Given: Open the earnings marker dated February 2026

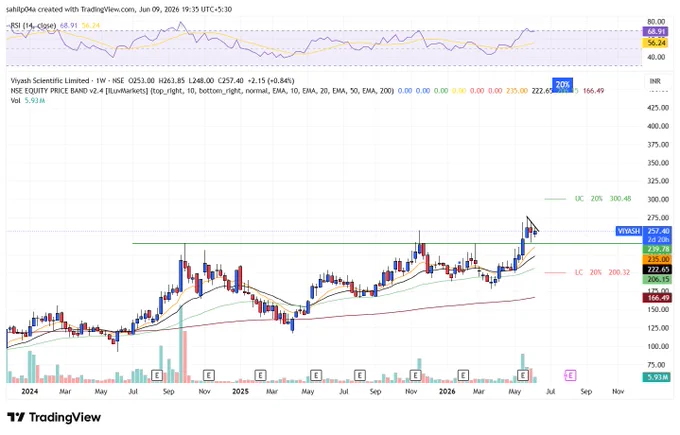Looking at the screenshot, I should point(463,375).
